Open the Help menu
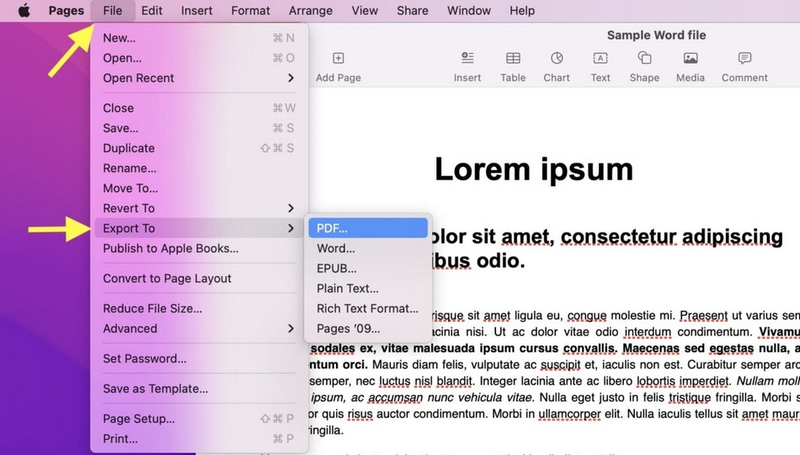800x455 pixels. (x=522, y=11)
